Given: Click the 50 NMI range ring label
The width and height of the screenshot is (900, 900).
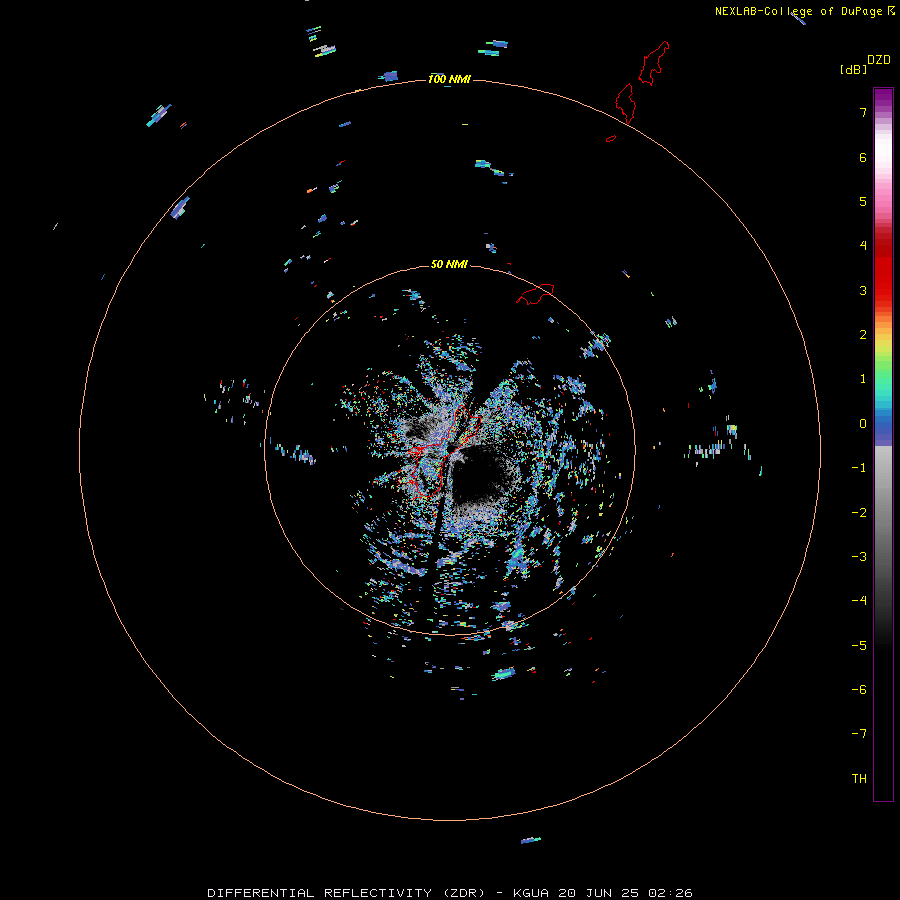Looking at the screenshot, I should 449,264.
